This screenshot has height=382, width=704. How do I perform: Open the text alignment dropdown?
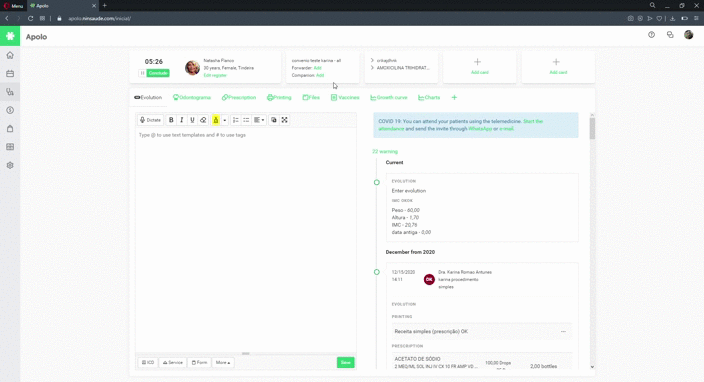(259, 120)
